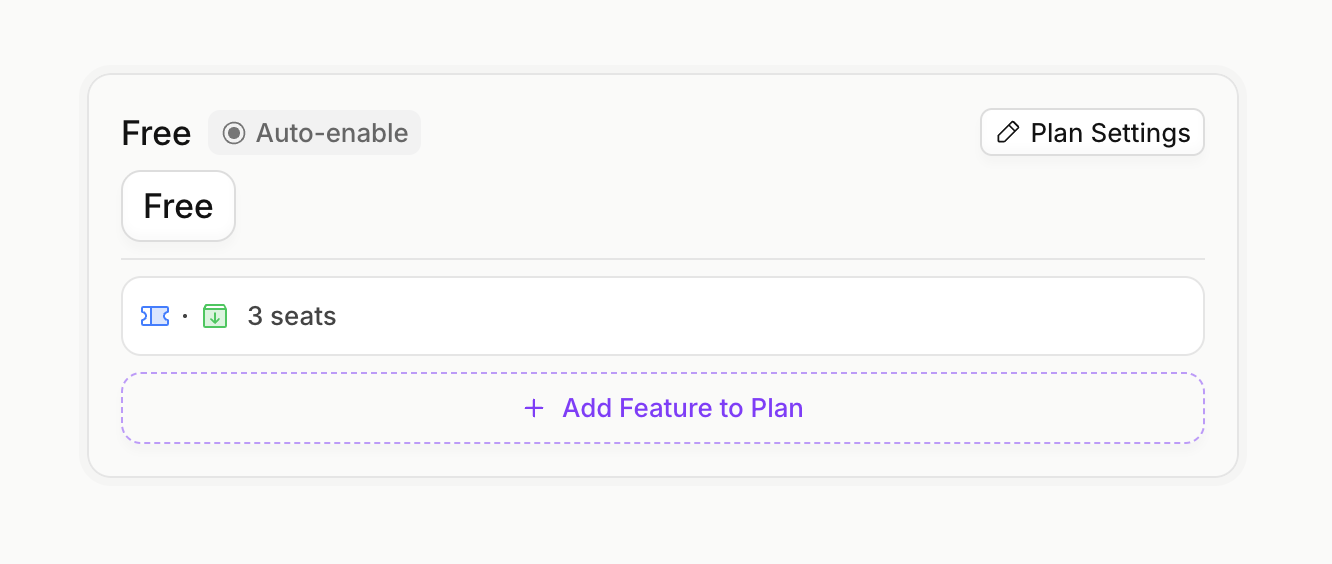The image size is (1332, 564).
Task: Click the "Auto-enable" label text
Action: [332, 133]
